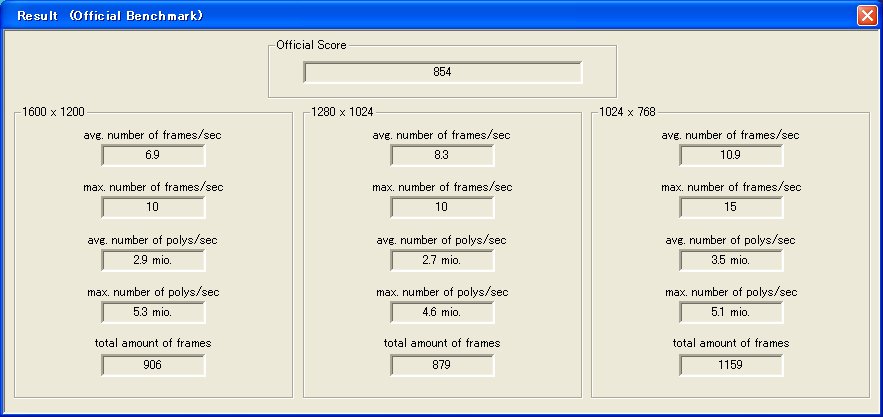The image size is (883, 417).
Task: Click the 1280 x 1024 total frames field 879
Action: pos(441,365)
